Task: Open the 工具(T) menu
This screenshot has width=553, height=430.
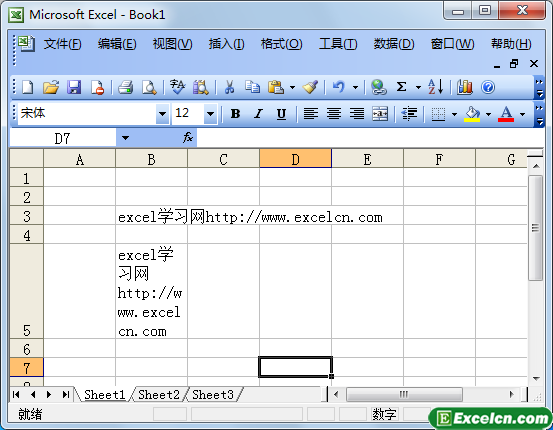Action: pyautogui.click(x=338, y=44)
